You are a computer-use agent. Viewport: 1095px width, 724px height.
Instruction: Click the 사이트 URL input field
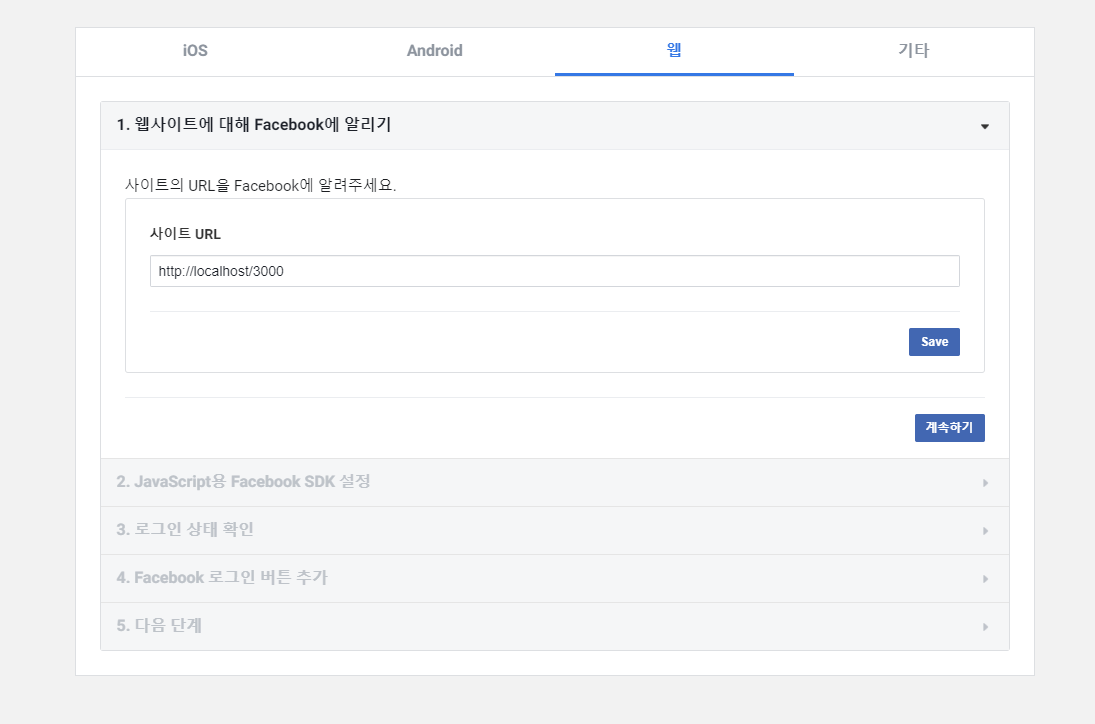click(554, 271)
